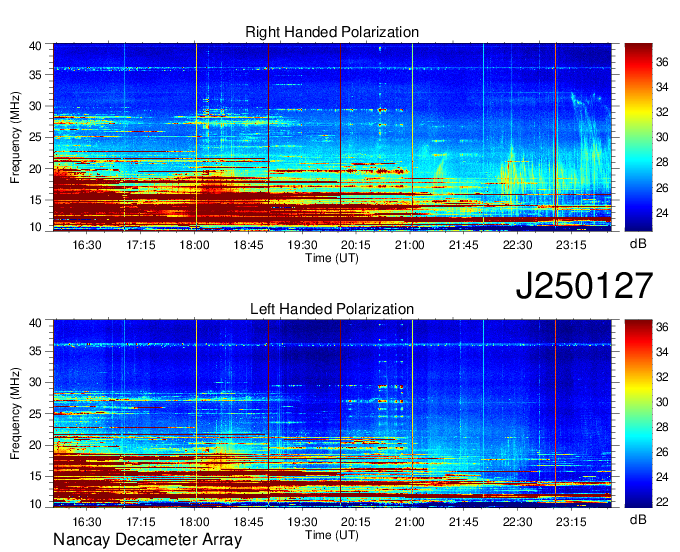The width and height of the screenshot is (680, 552).
Task: Click the 23:15 tick under Right Handed plot
Action: point(571,245)
